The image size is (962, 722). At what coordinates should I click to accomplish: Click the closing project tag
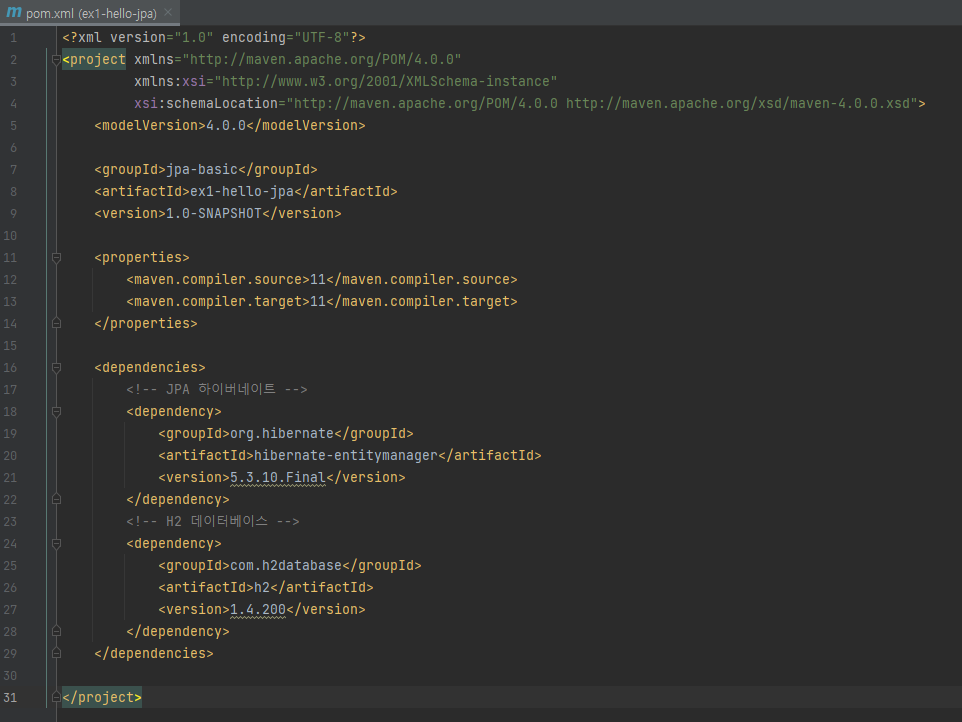(102, 697)
